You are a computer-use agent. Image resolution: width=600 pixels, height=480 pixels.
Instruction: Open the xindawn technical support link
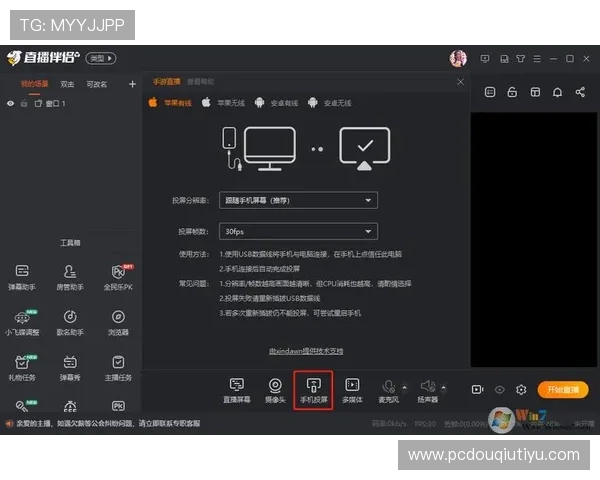[306, 351]
